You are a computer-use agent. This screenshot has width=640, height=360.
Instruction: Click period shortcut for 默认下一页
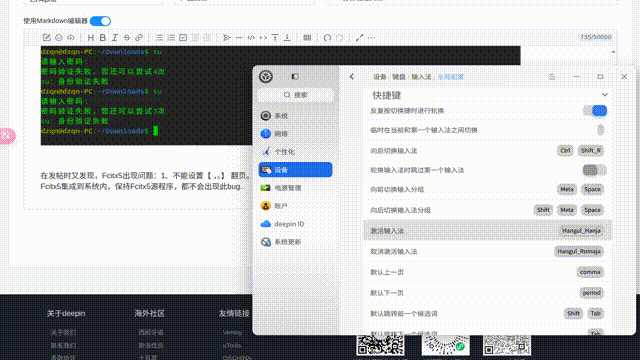tap(591, 293)
